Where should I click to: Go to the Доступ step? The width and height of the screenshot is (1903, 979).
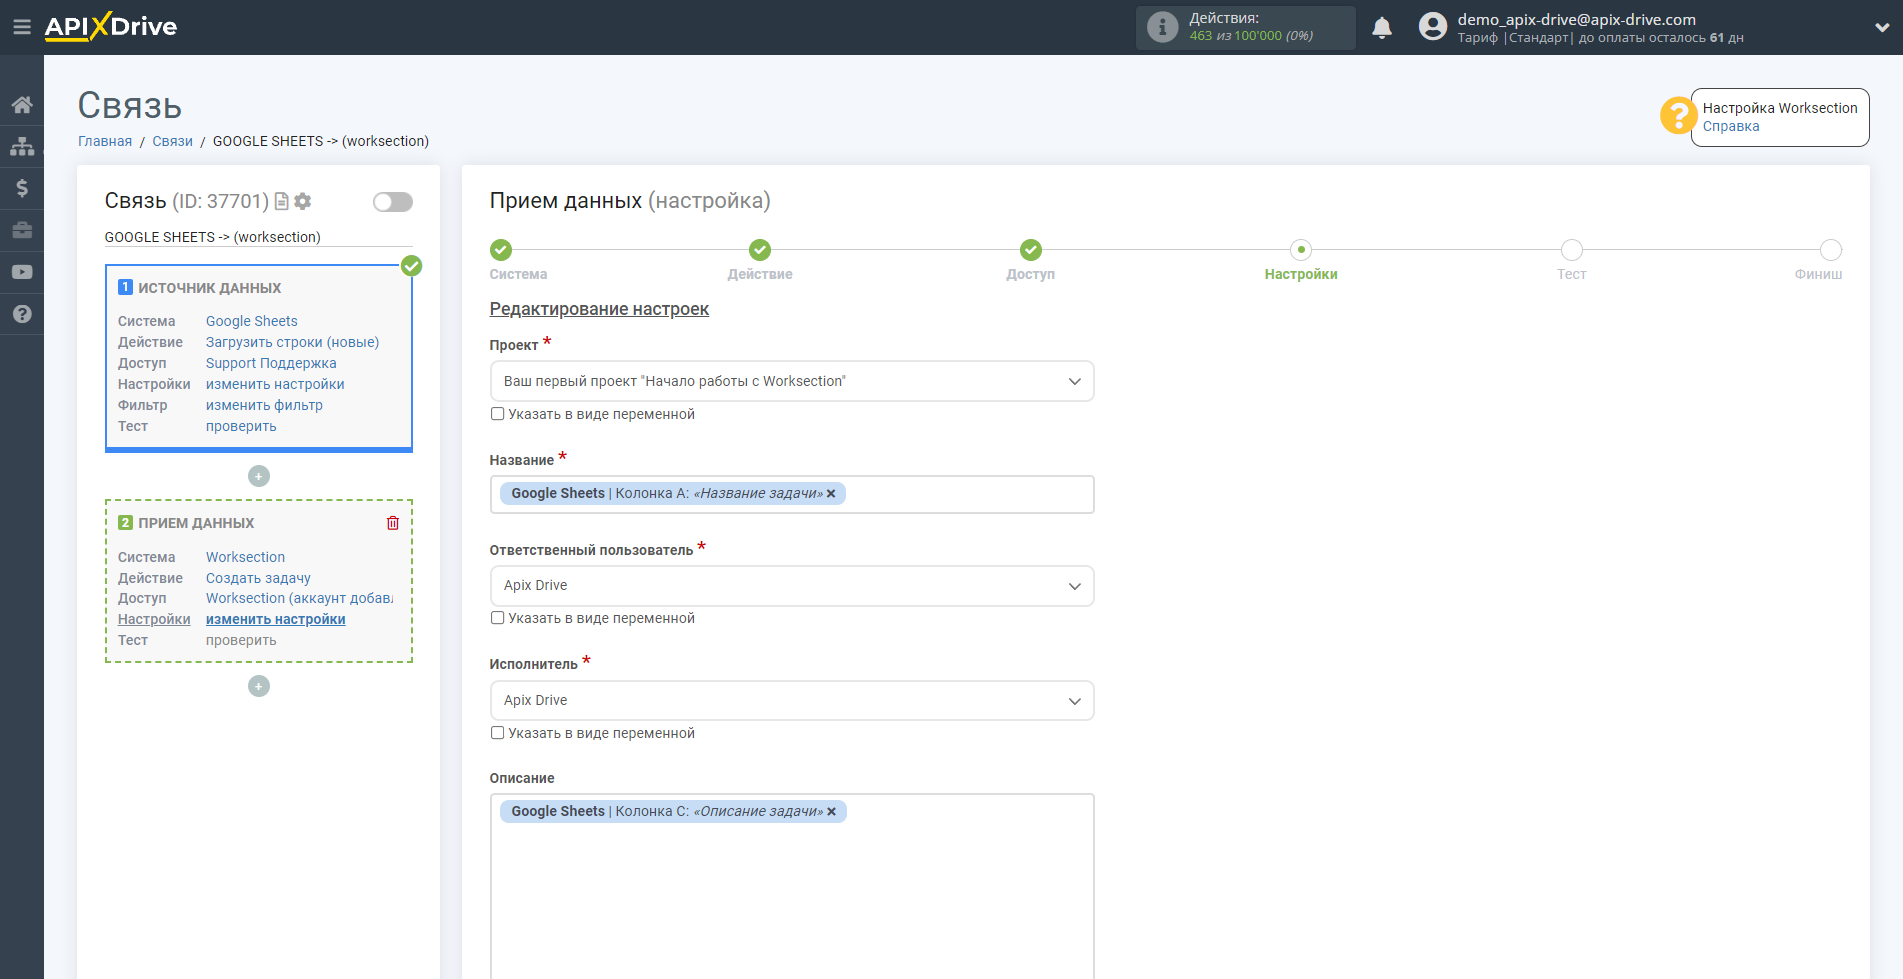[x=1031, y=250]
